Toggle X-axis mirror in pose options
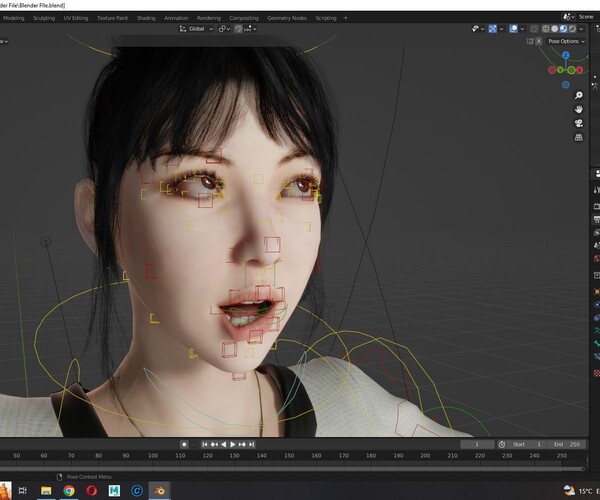 tap(539, 41)
